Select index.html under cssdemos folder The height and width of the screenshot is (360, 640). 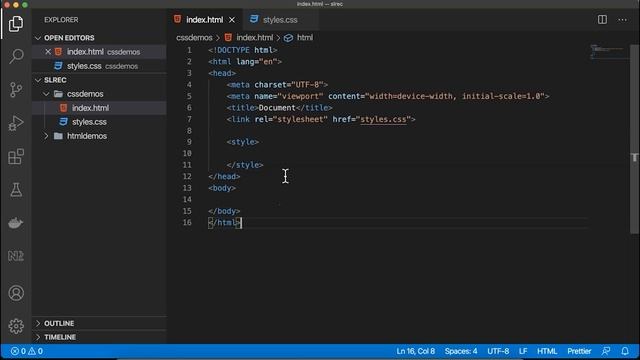(x=100, y=108)
